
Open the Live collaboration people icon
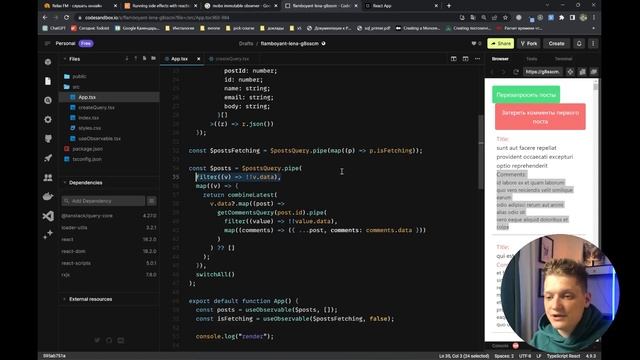pos(48,177)
